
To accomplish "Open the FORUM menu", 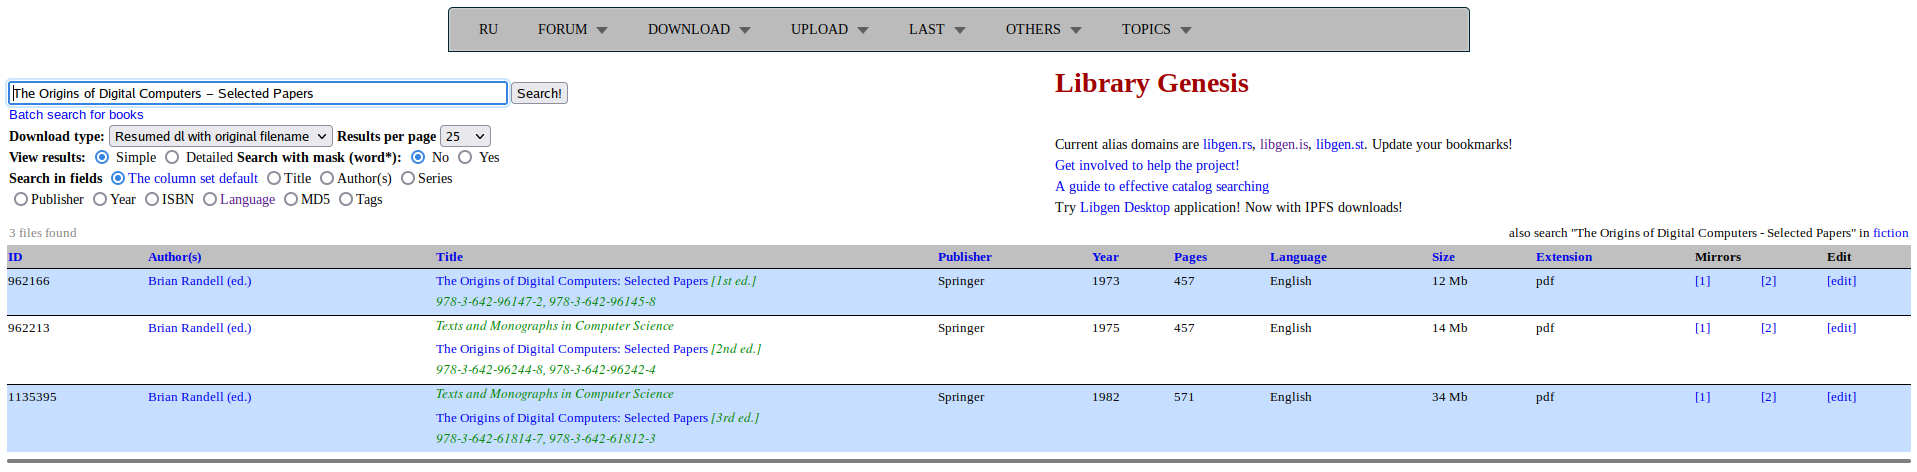I will coord(572,30).
